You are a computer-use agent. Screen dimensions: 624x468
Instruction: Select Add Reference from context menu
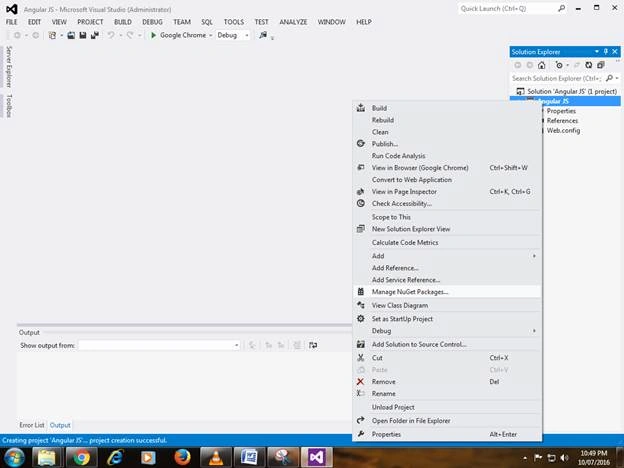click(447, 268)
